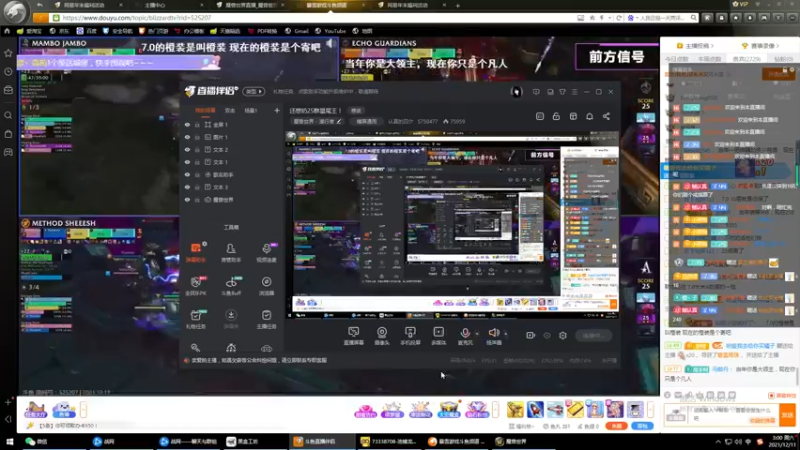The width and height of the screenshot is (800, 450).
Task: Open the companion settings gear icon
Action: [563, 335]
